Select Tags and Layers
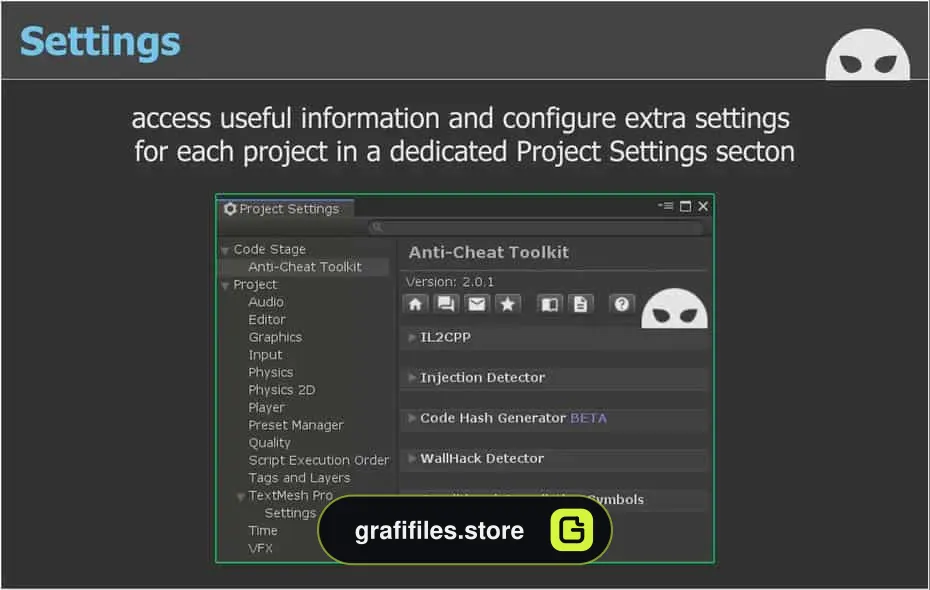 (299, 478)
